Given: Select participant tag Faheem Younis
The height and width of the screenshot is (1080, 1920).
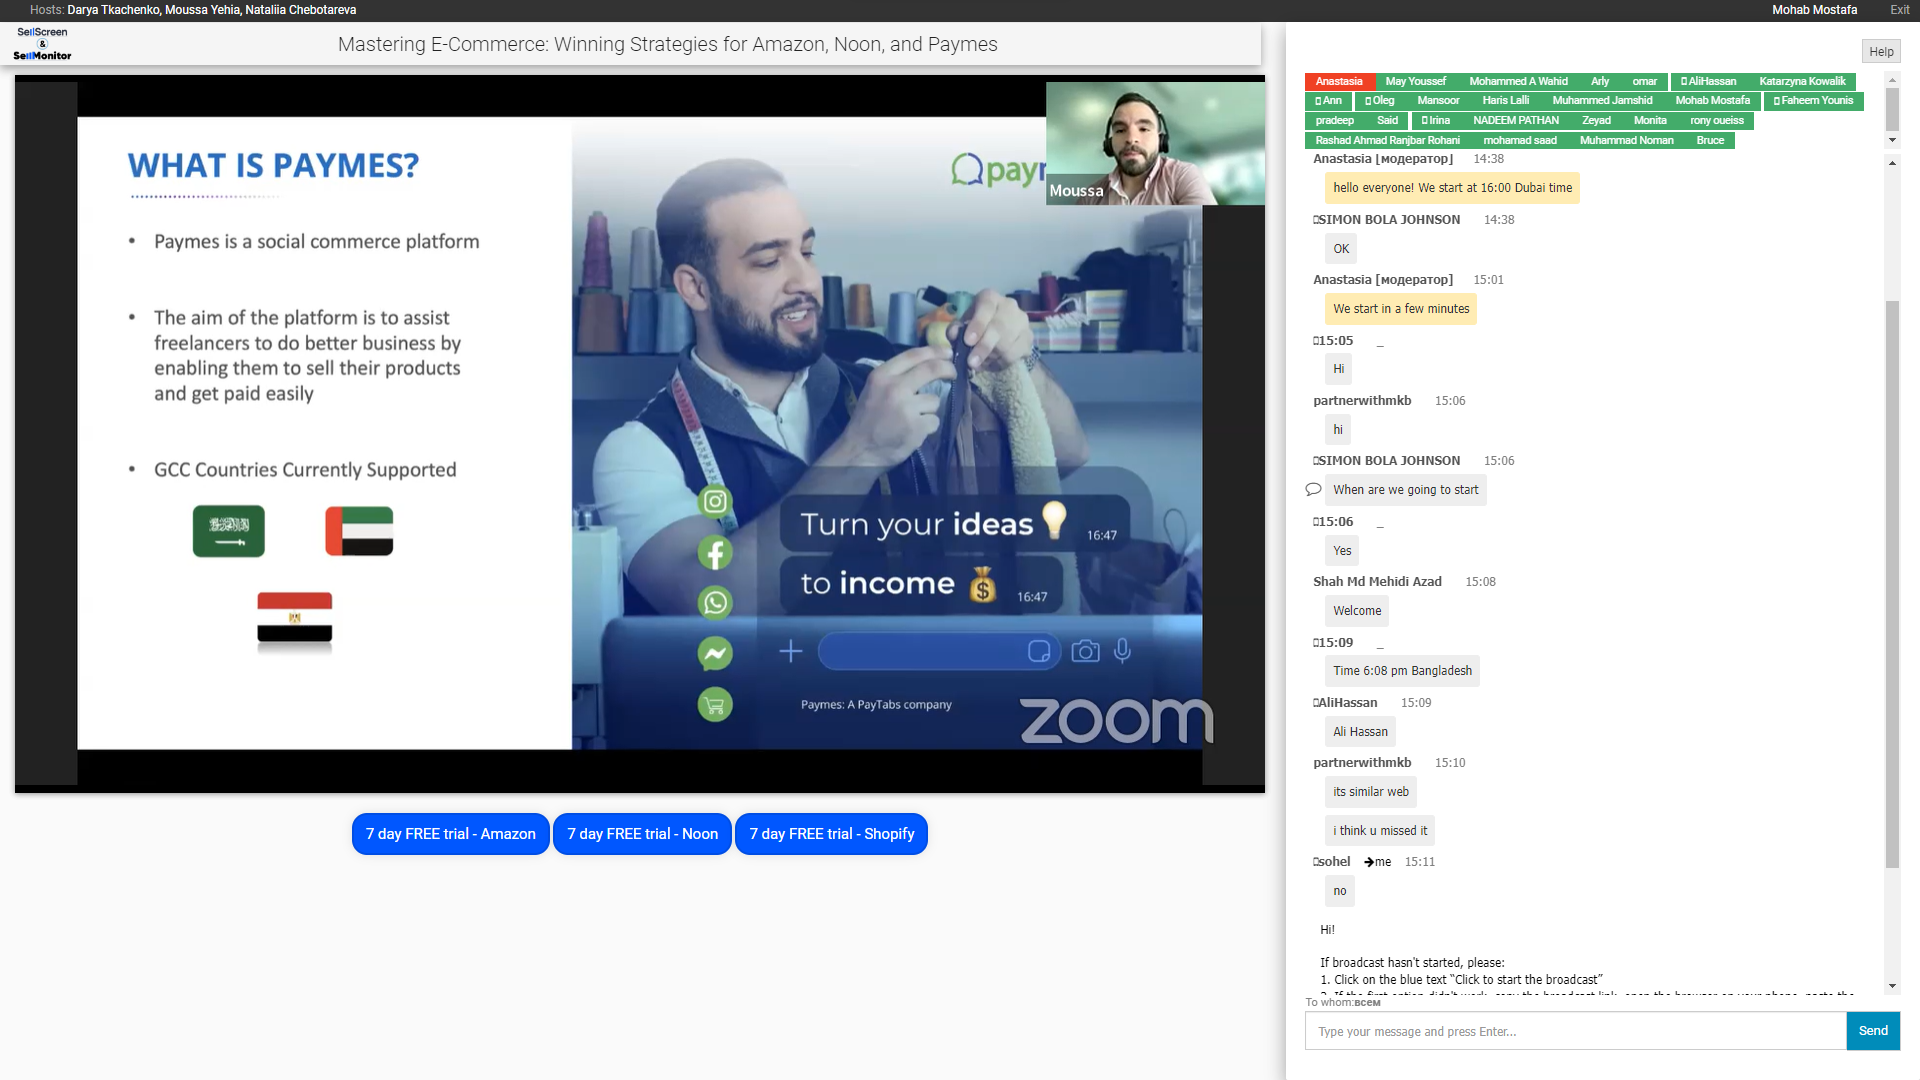Looking at the screenshot, I should [x=1813, y=100].
